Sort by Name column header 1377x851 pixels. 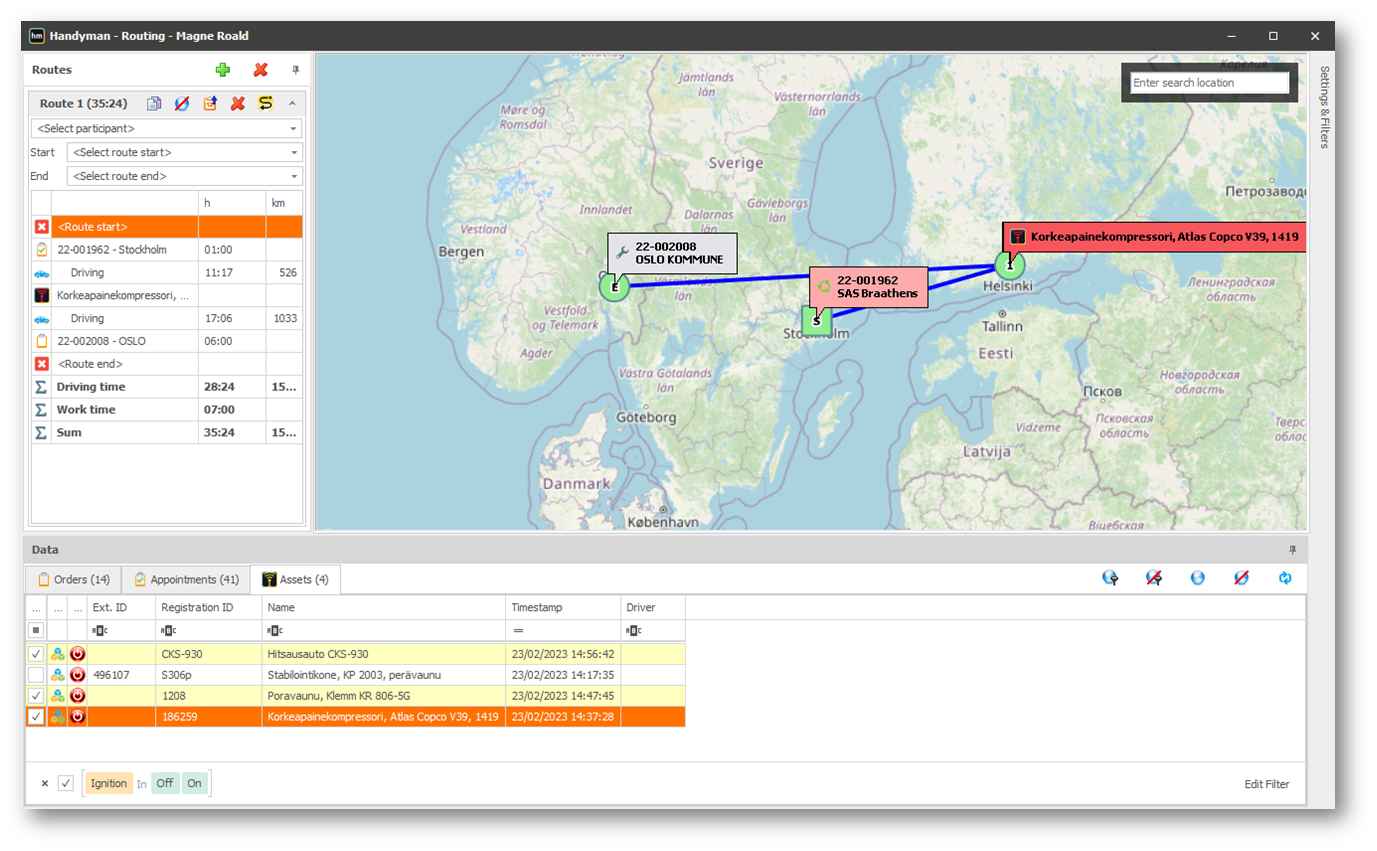[384, 607]
